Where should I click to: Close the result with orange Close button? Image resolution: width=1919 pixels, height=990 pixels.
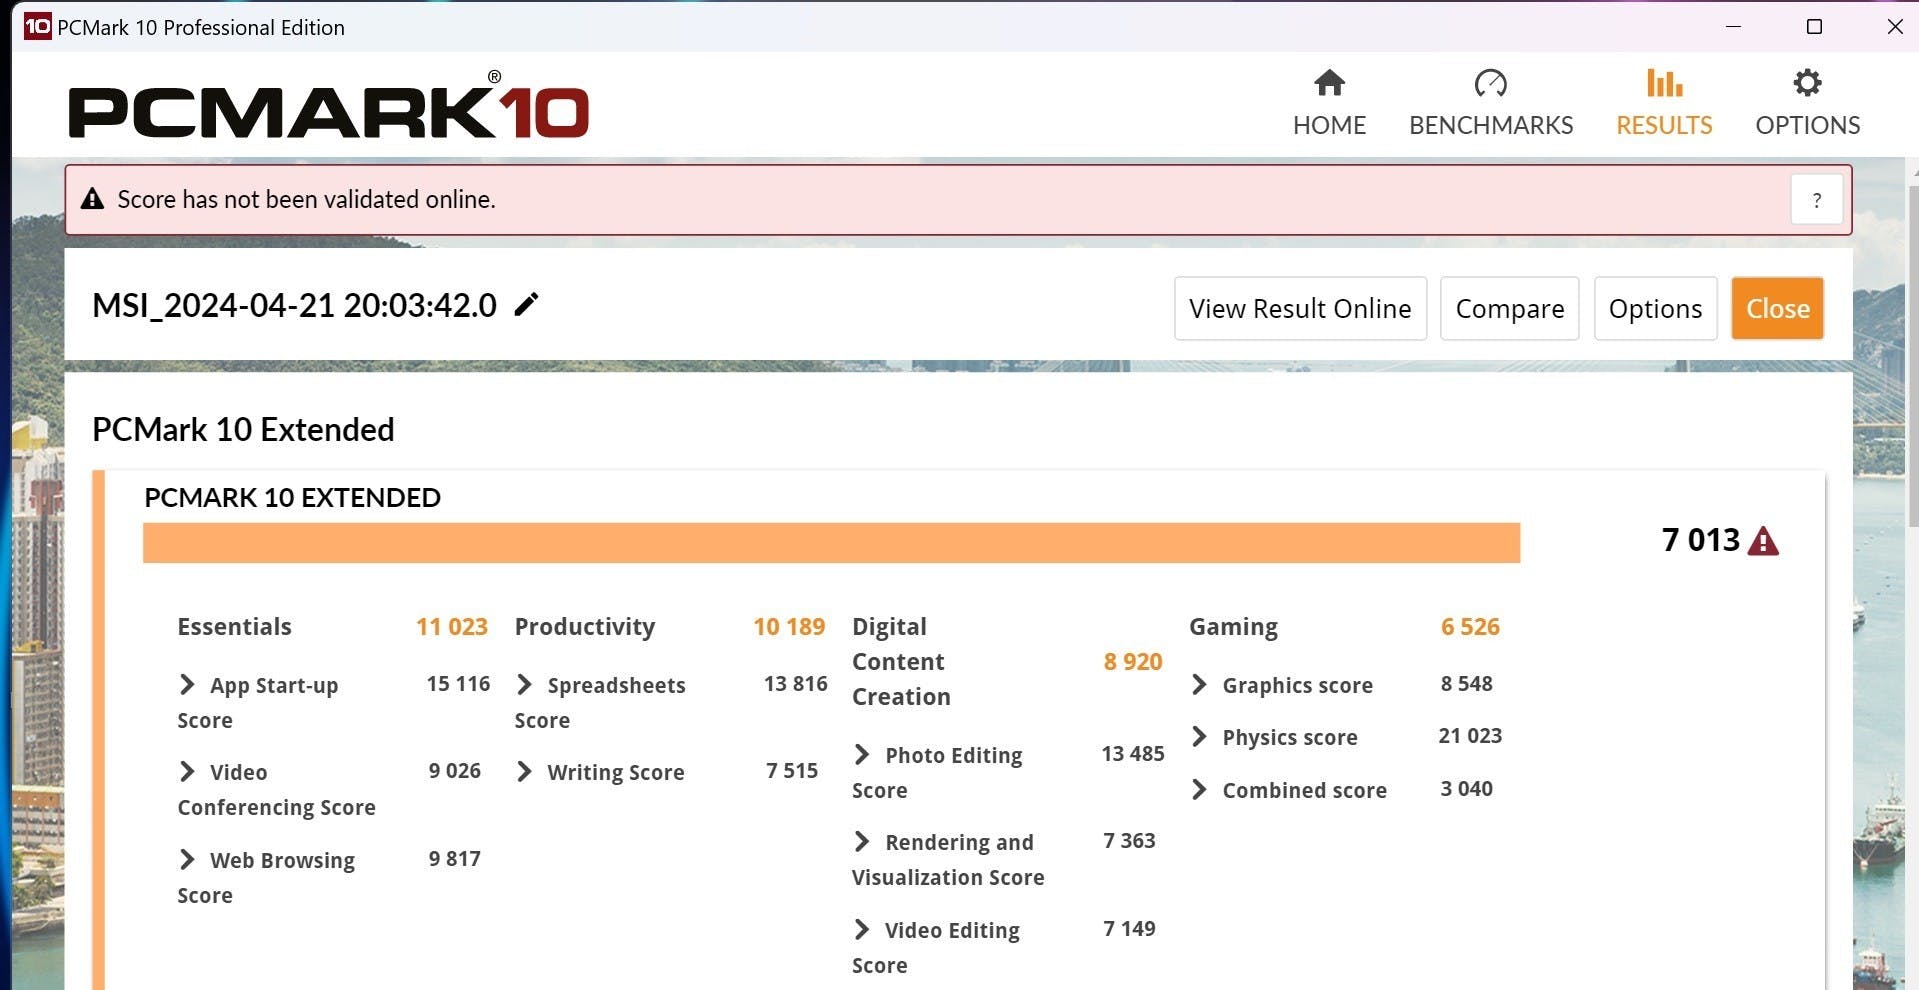click(1778, 308)
